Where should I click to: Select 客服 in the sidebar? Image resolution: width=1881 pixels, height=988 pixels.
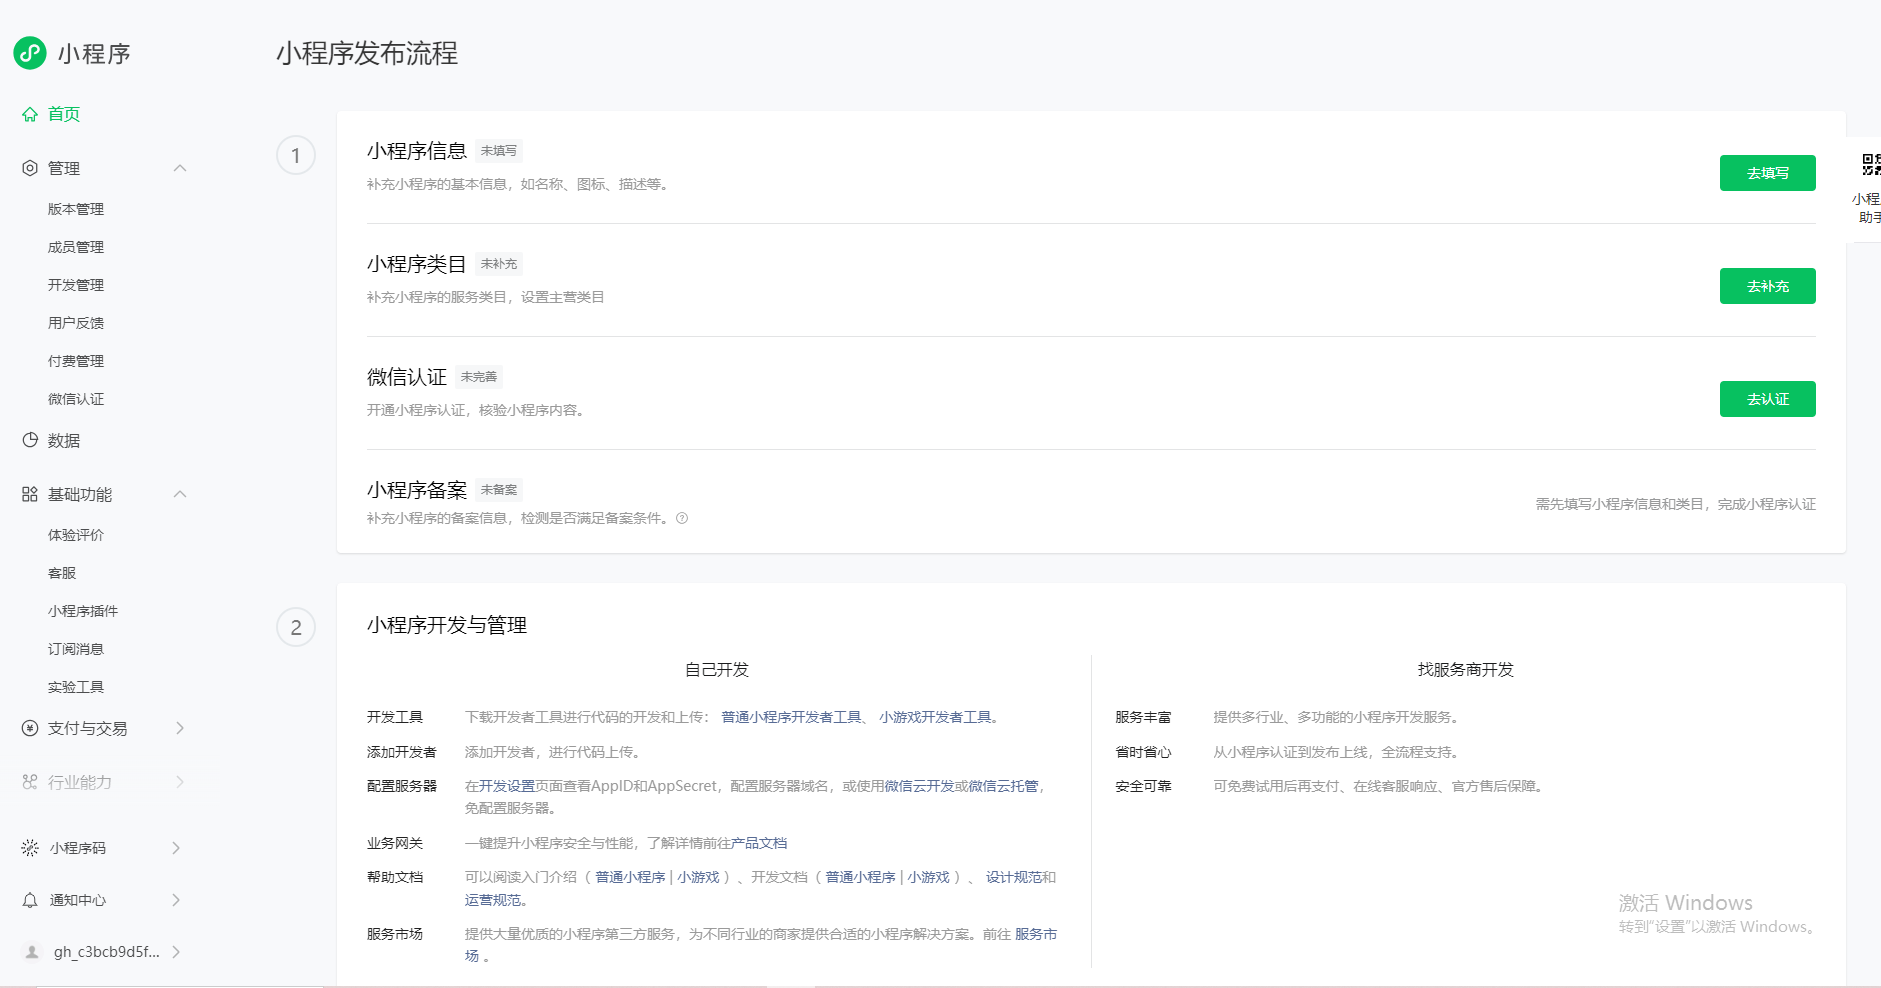[x=62, y=573]
